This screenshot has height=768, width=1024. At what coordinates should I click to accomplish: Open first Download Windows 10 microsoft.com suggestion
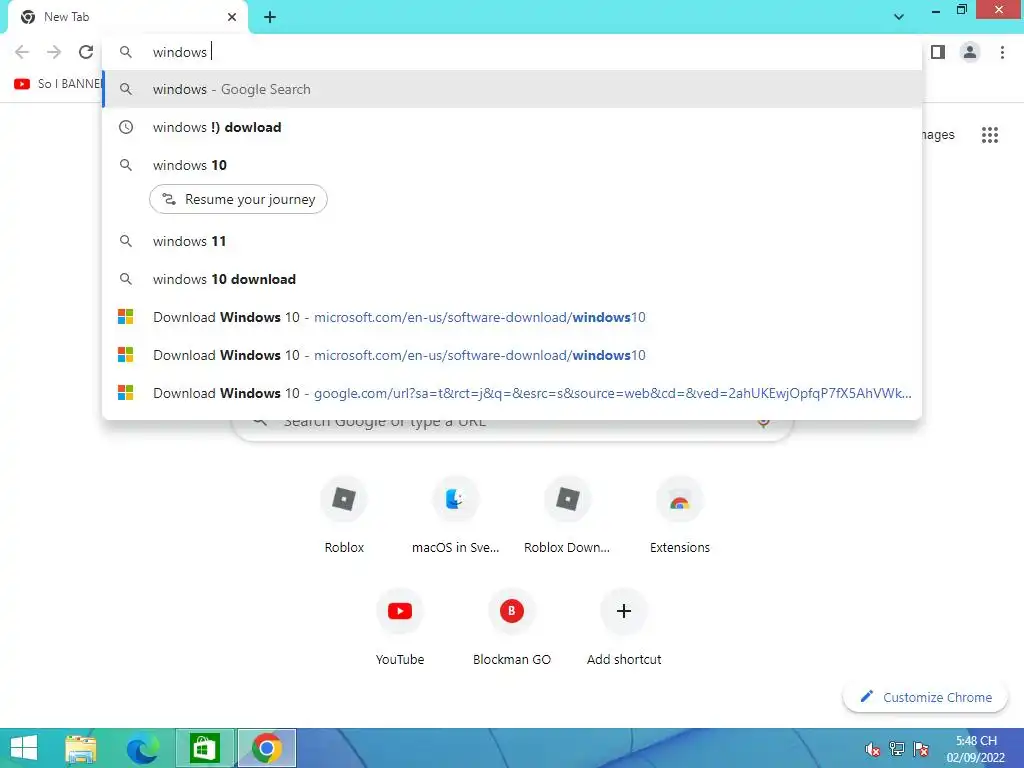click(x=512, y=317)
